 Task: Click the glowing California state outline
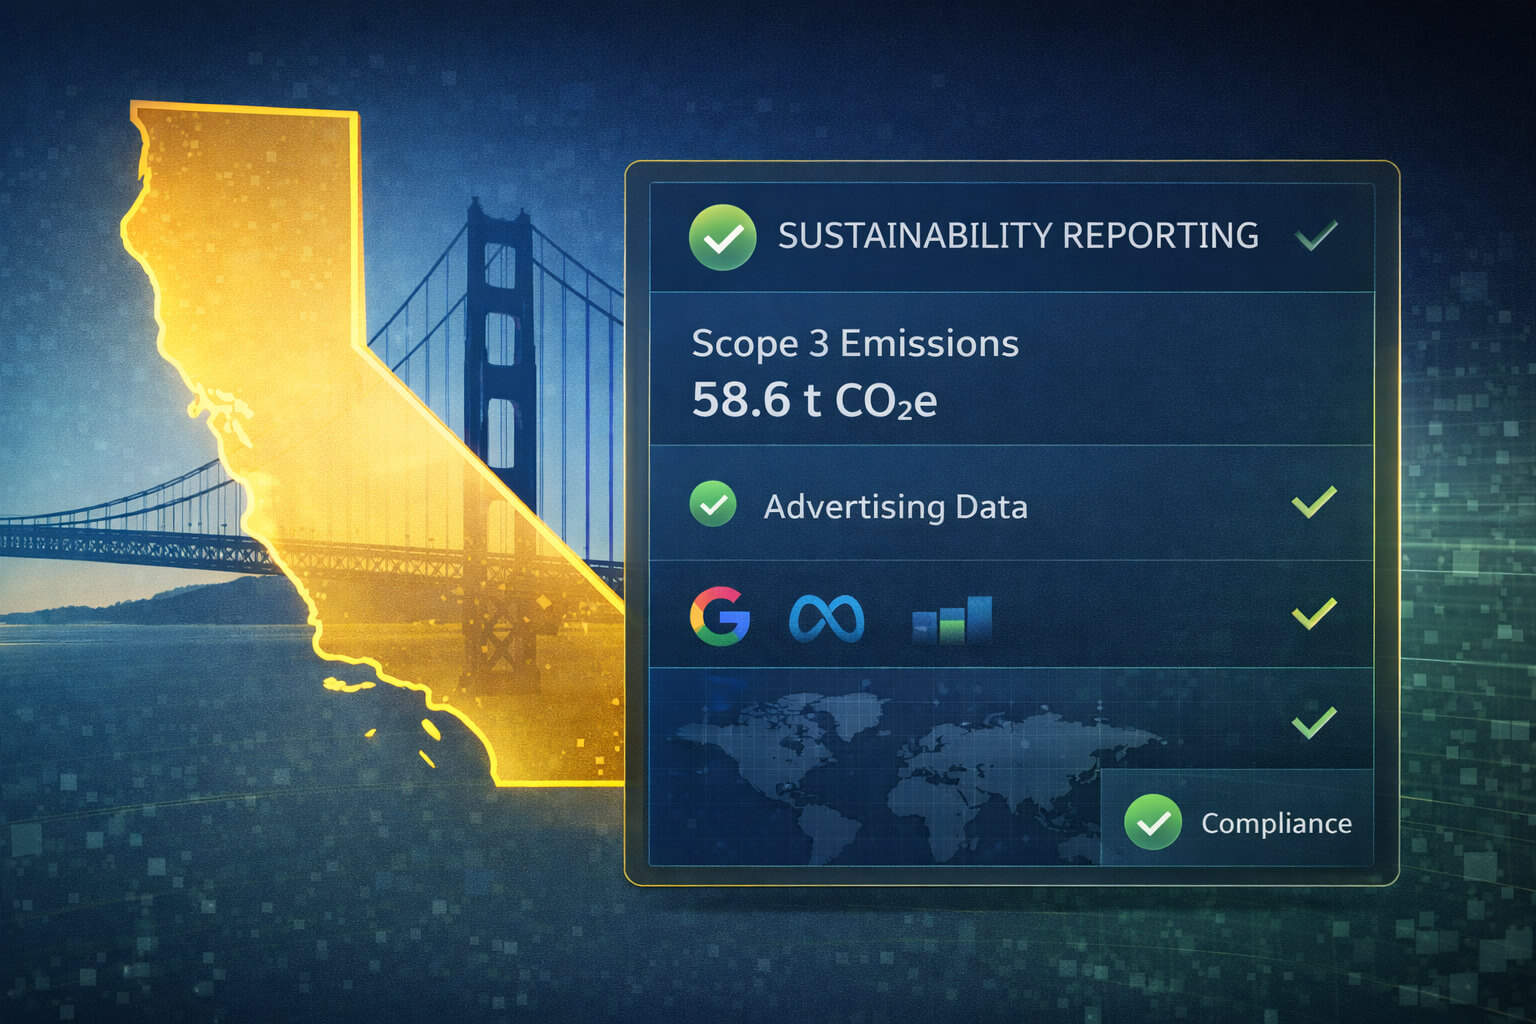coord(300,400)
